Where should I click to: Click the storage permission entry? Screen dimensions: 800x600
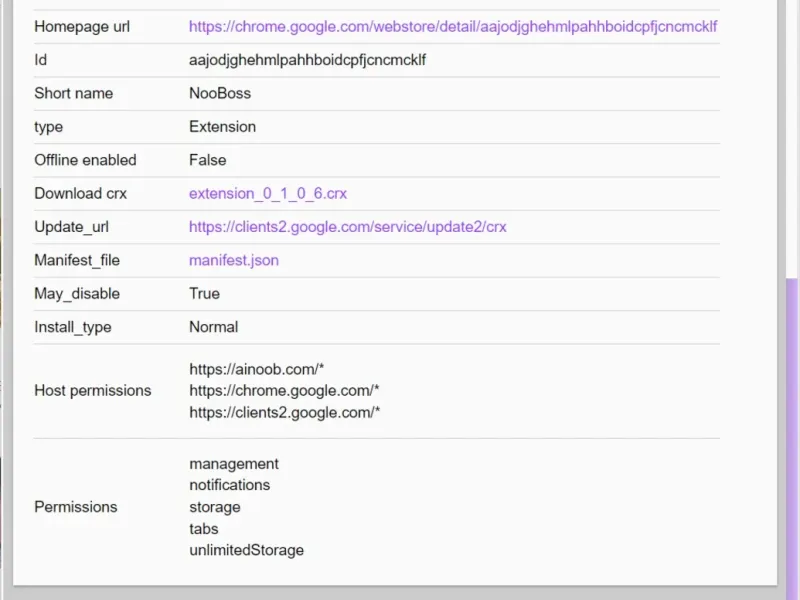tap(214, 507)
